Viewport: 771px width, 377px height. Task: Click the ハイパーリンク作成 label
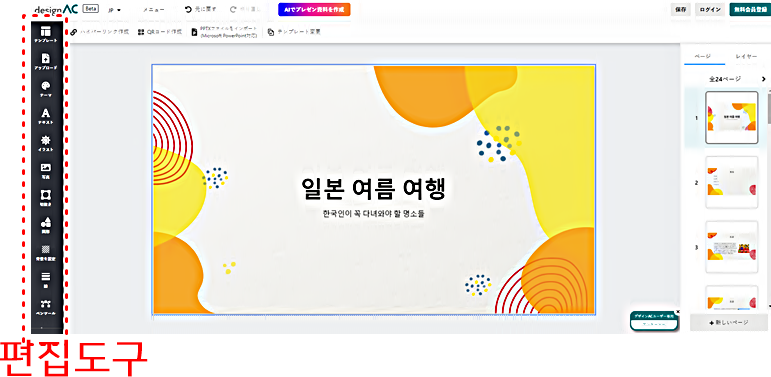coord(104,32)
